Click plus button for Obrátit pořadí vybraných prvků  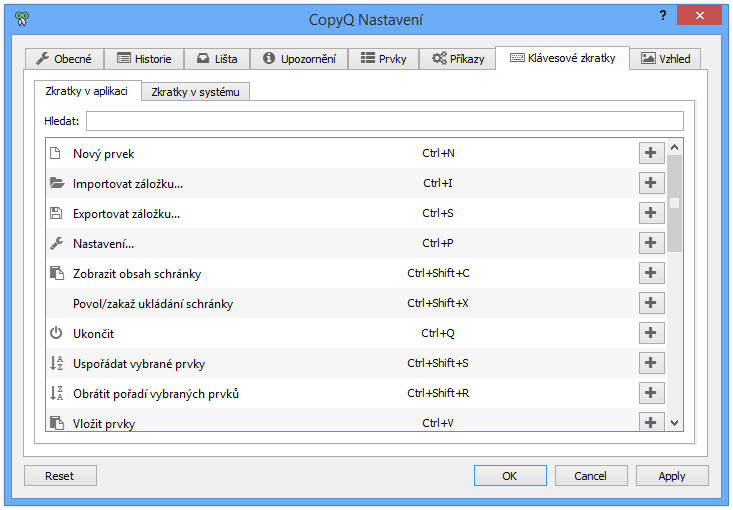pyautogui.click(x=651, y=393)
